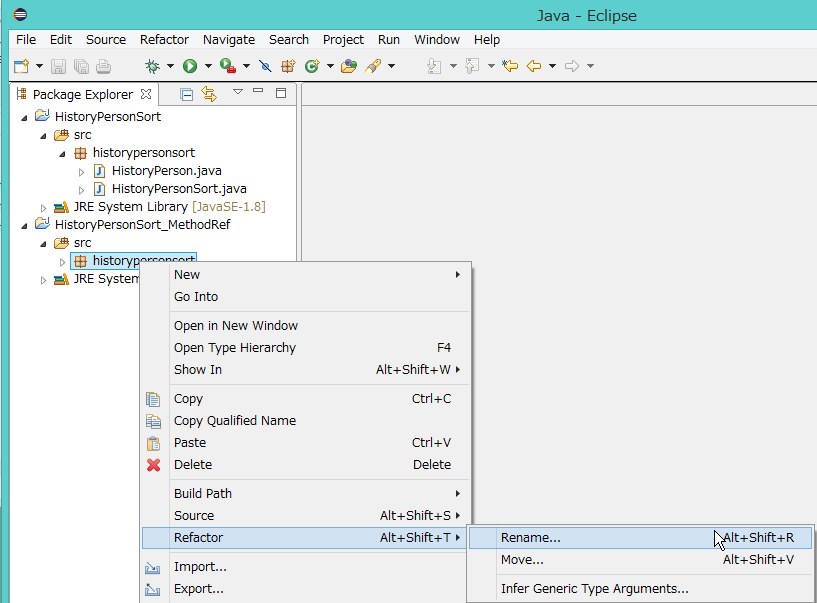Launch Debug with the bug icon
The height and width of the screenshot is (603, 817).
click(x=152, y=66)
